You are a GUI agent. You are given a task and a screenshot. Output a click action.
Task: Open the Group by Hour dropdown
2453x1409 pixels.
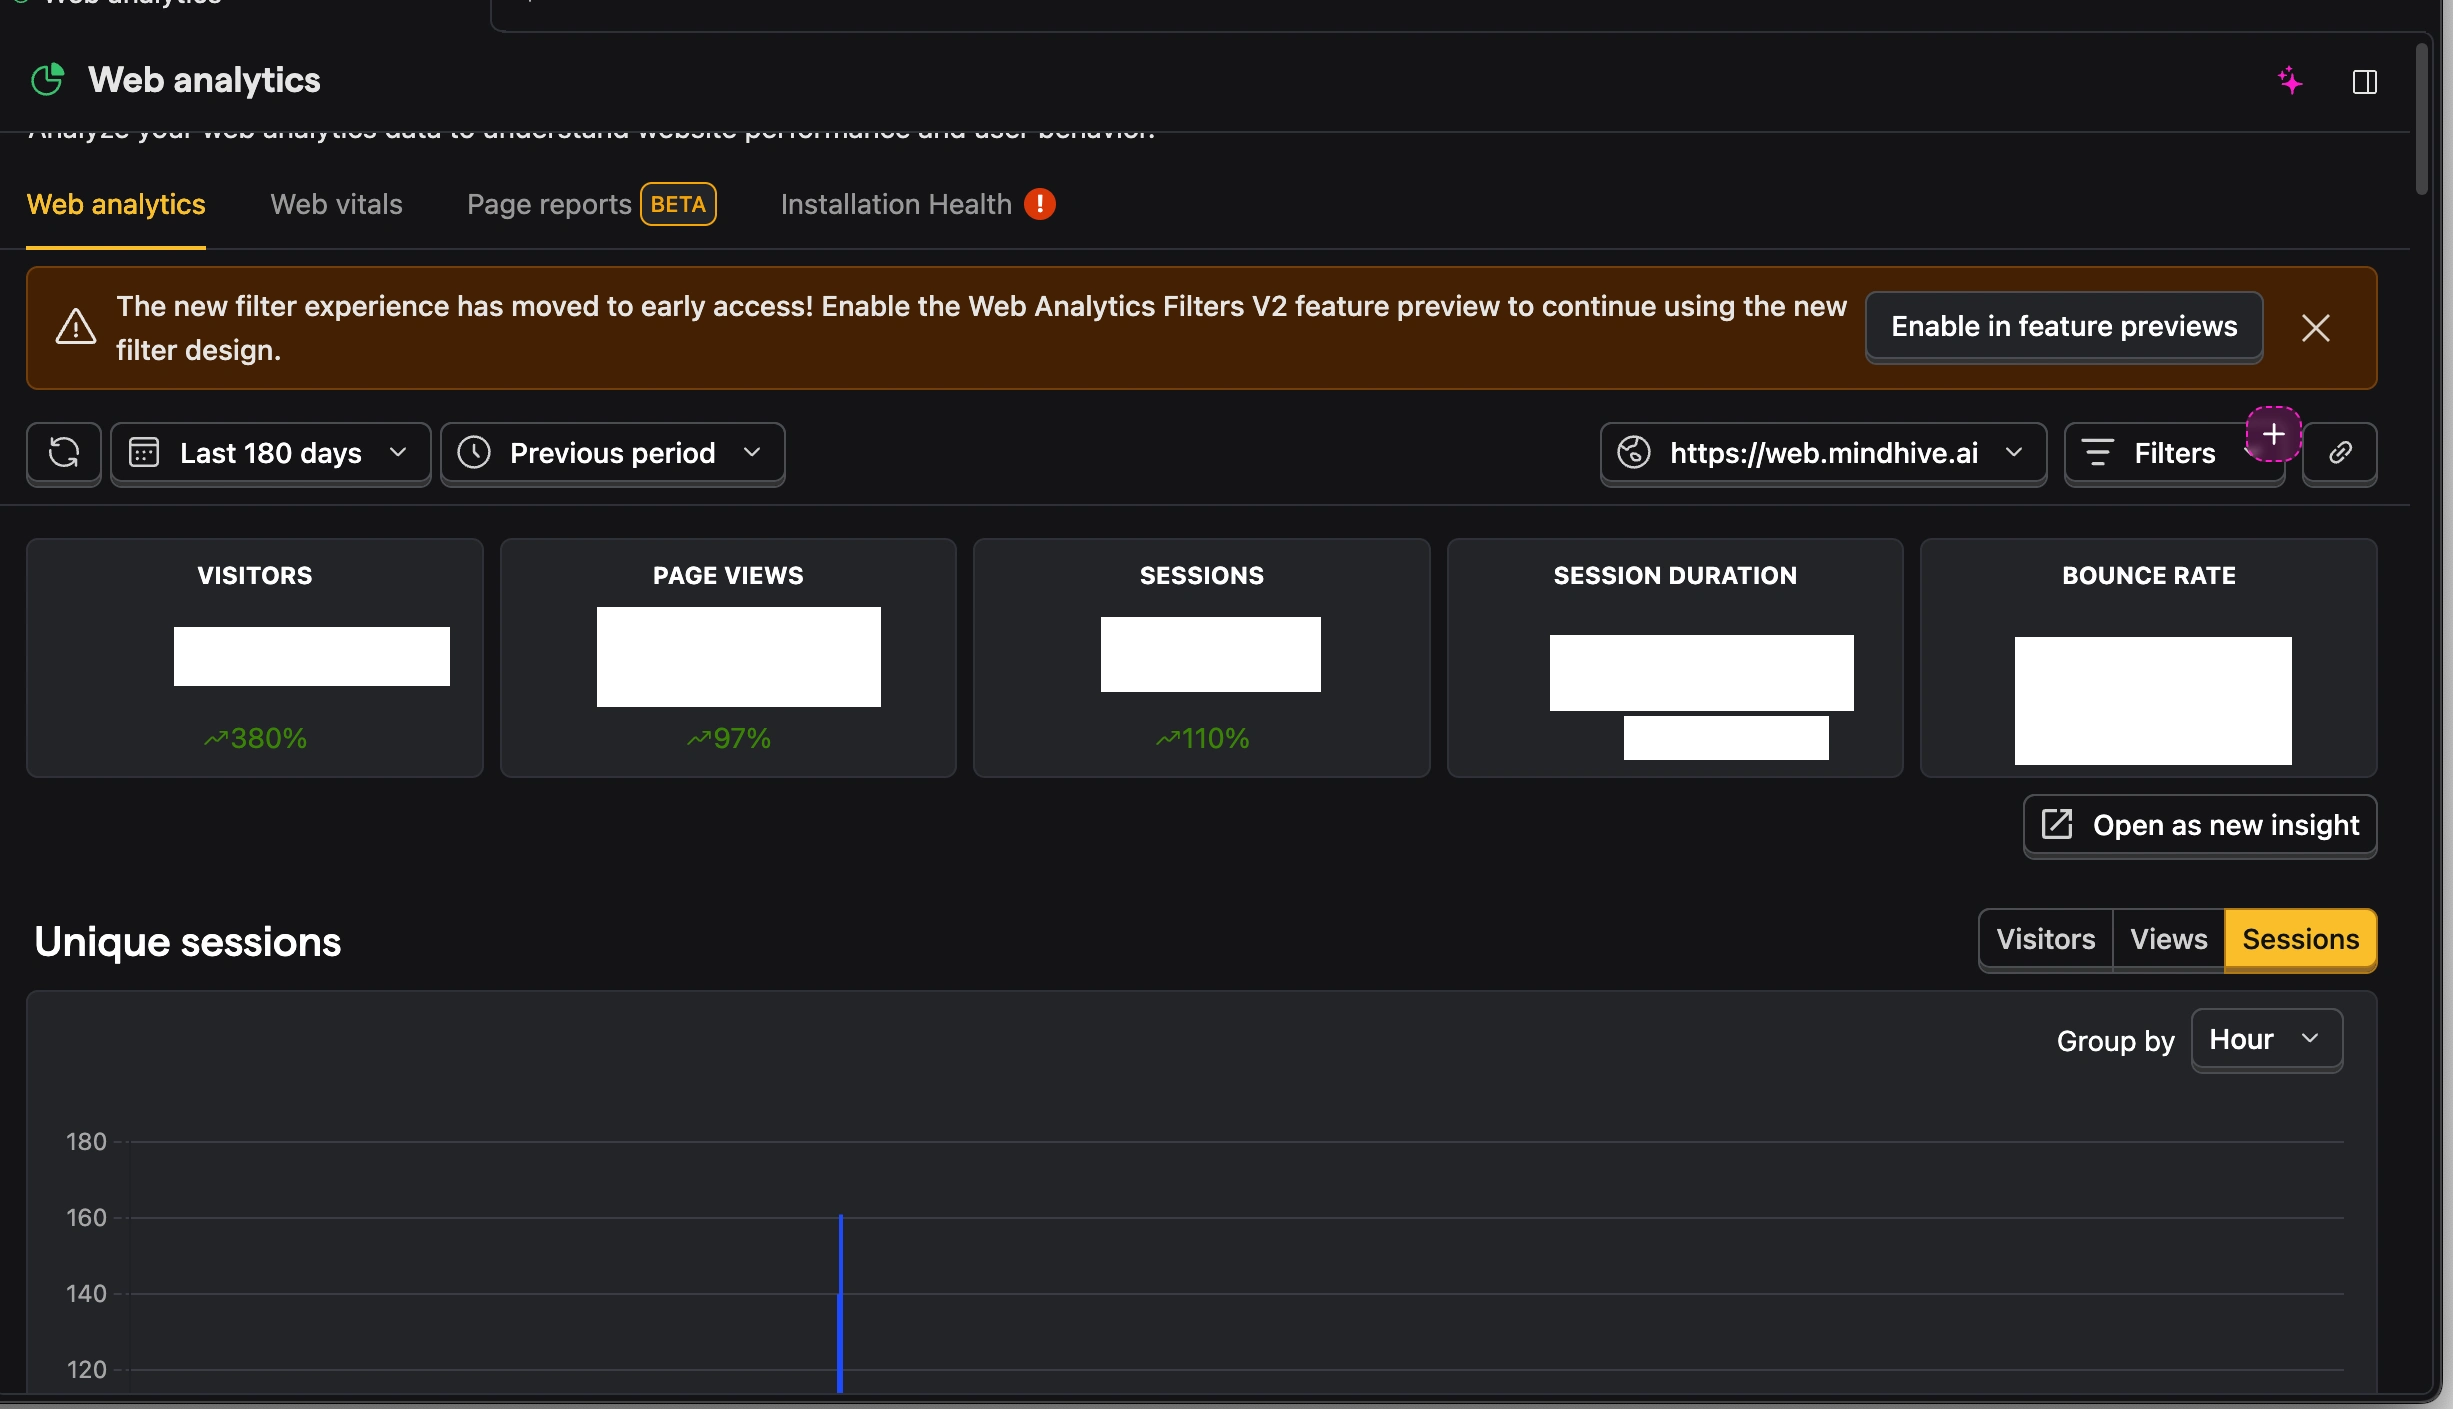point(2266,1039)
